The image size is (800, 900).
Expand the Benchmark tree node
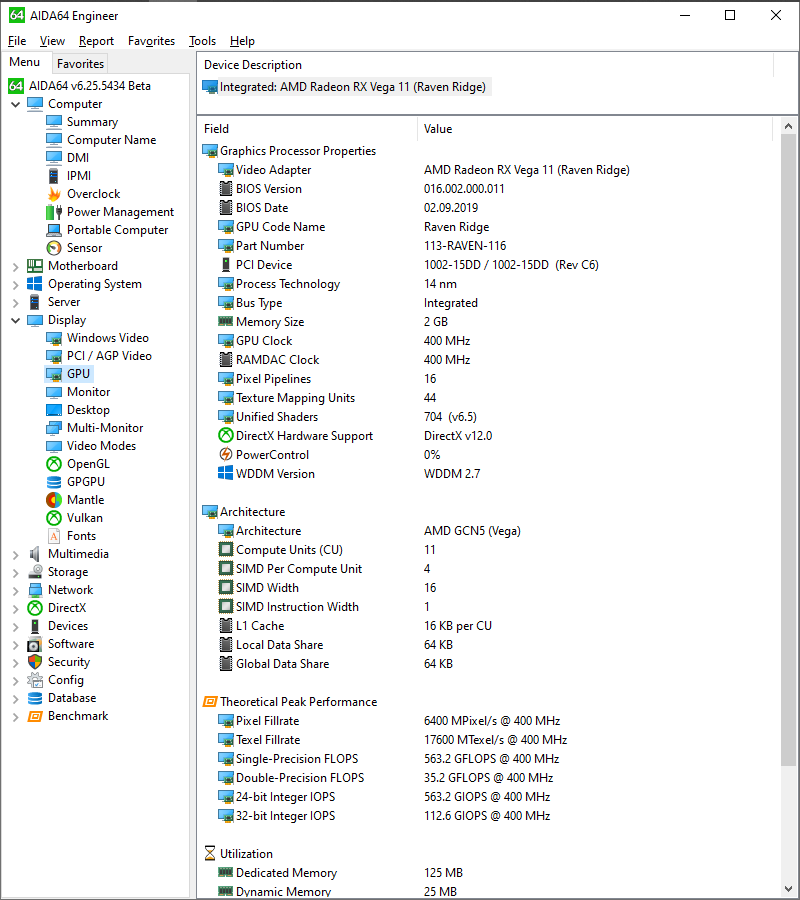[x=15, y=717]
